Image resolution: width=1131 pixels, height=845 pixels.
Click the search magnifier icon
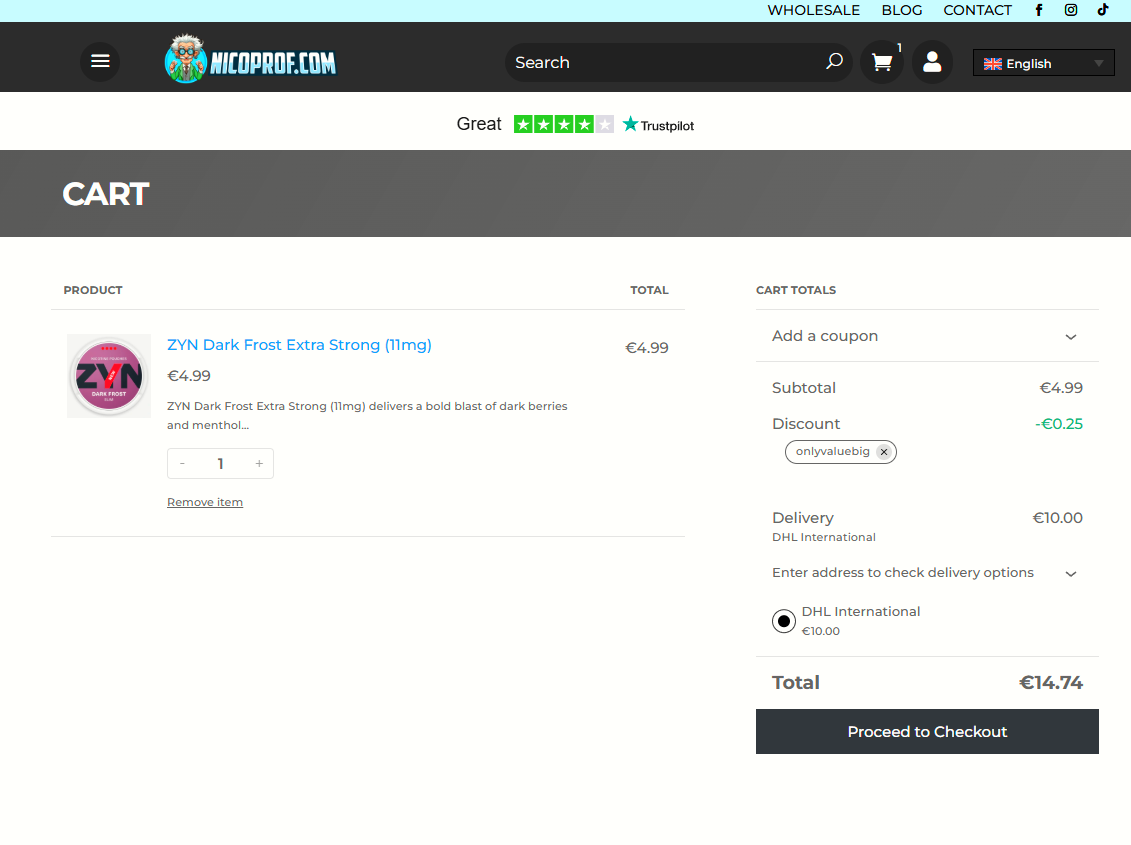834,62
